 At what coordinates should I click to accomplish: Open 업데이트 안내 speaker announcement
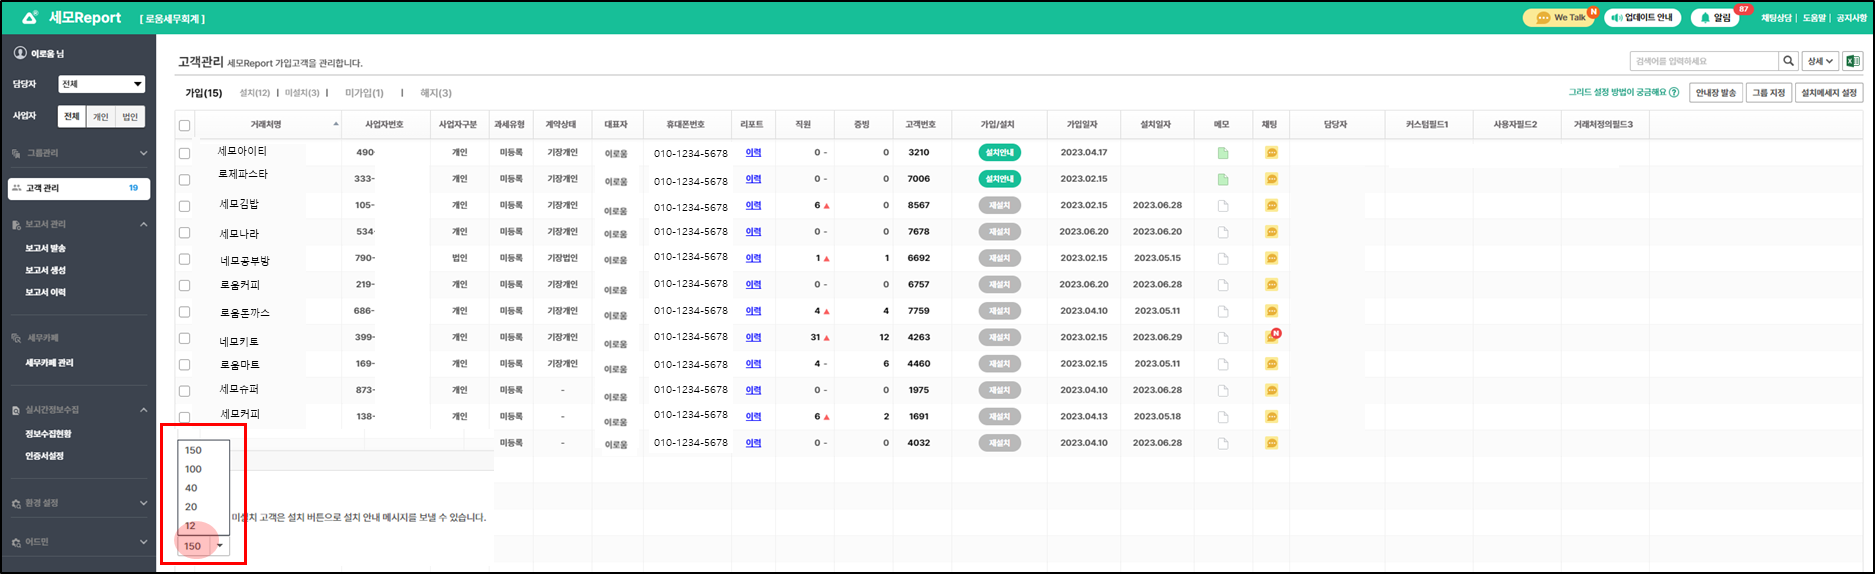pos(1642,18)
